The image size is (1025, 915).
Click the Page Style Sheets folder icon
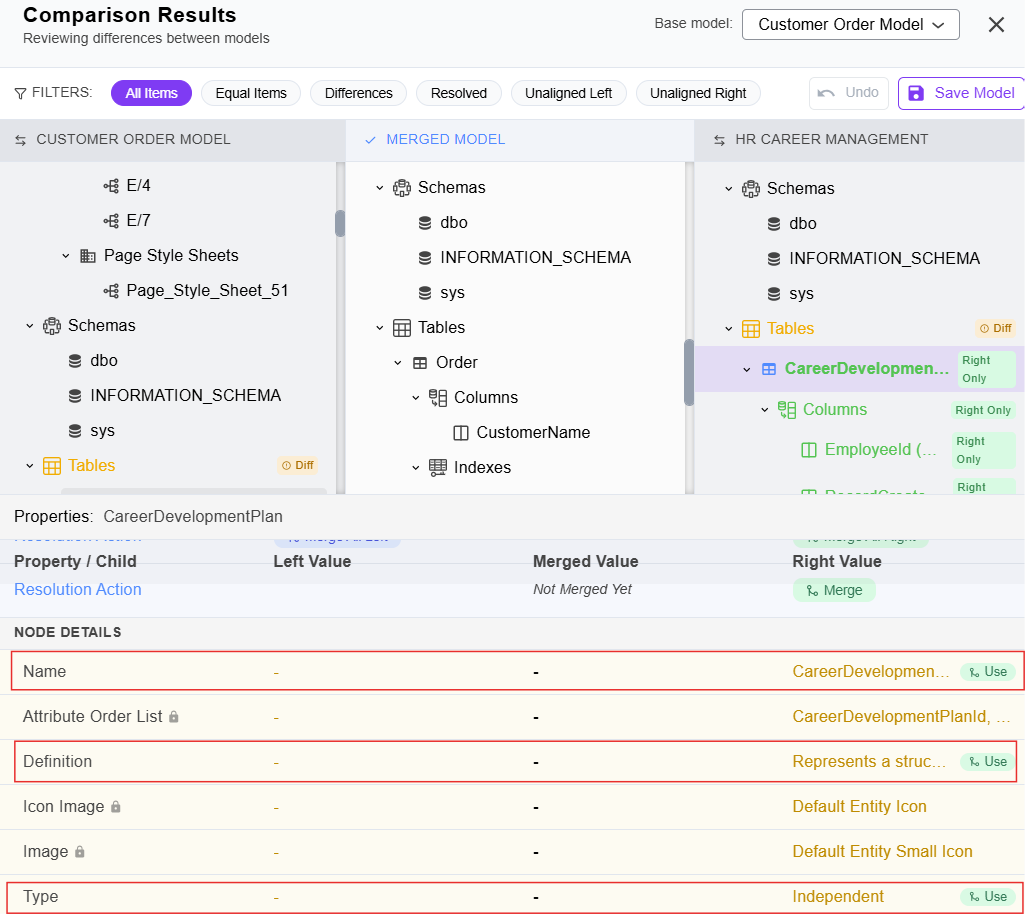[x=88, y=256]
